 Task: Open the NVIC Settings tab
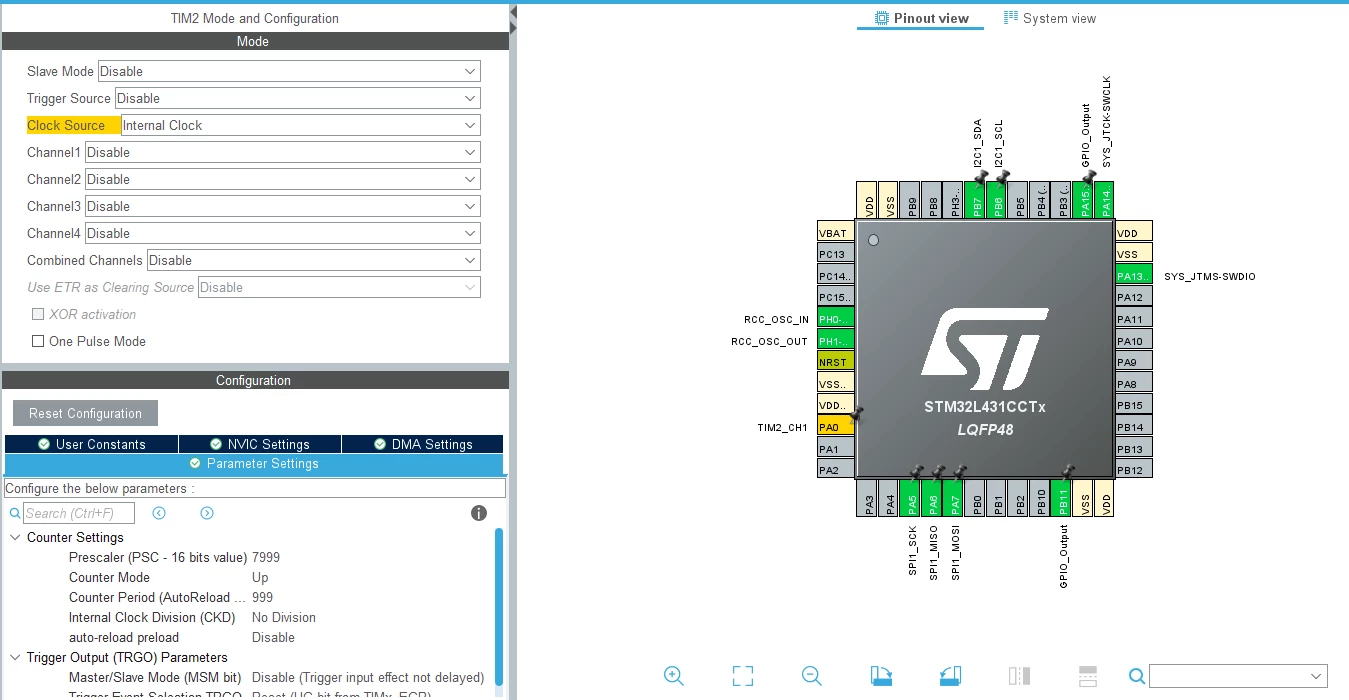(260, 444)
